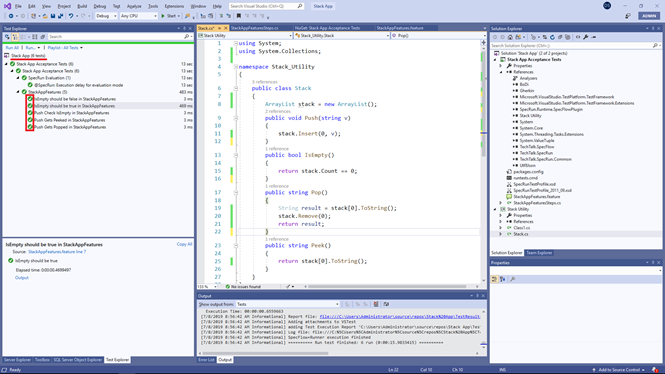
Task: Collapse the class Stack code block
Action: pyautogui.click(x=236, y=88)
